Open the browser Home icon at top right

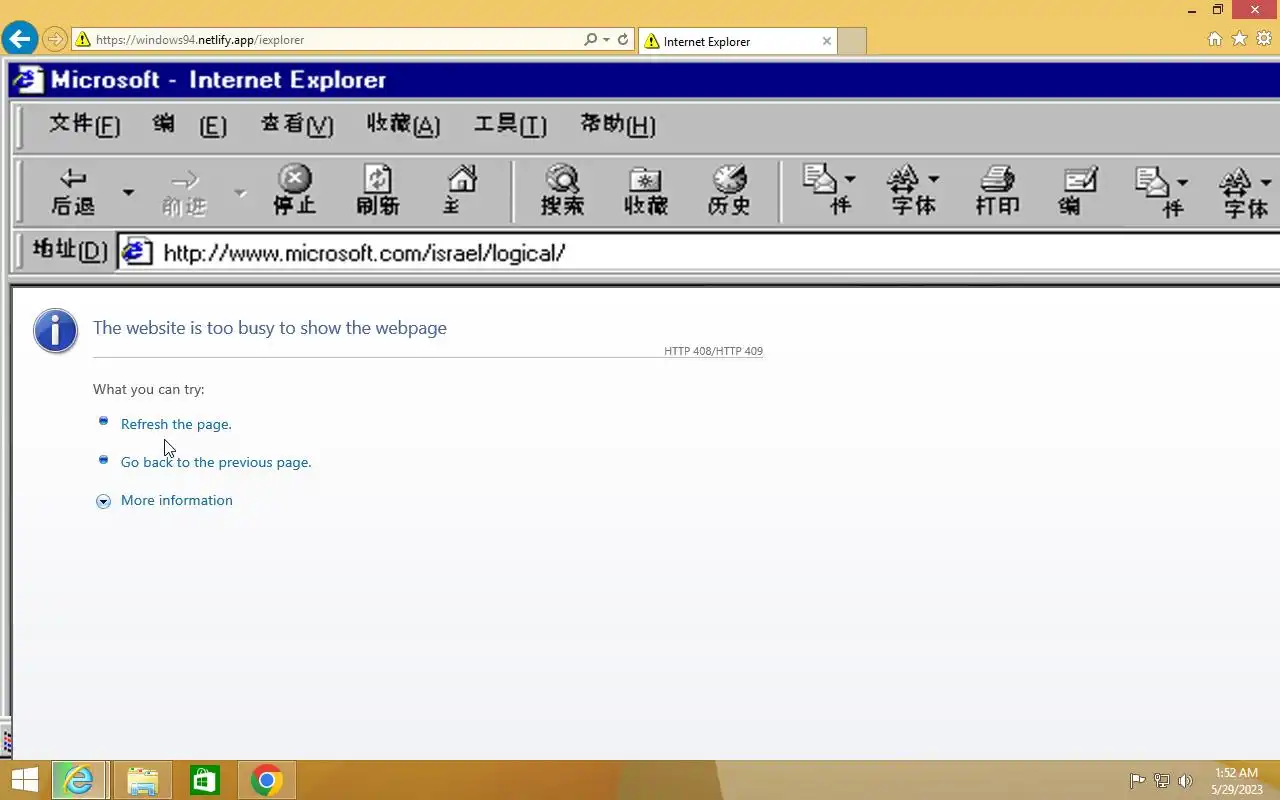click(x=1215, y=39)
